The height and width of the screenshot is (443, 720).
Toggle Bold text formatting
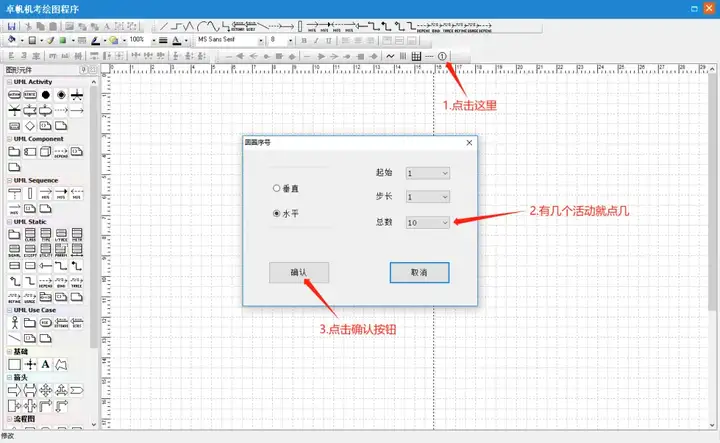click(x=304, y=40)
